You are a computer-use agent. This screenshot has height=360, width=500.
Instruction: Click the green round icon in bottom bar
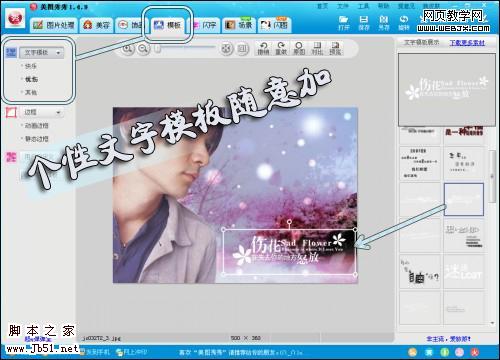coord(445,352)
